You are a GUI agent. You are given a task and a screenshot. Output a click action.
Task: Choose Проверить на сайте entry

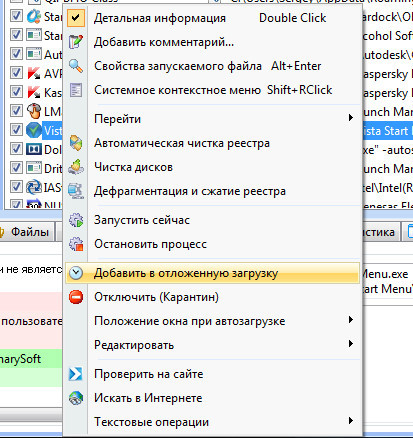click(213, 374)
